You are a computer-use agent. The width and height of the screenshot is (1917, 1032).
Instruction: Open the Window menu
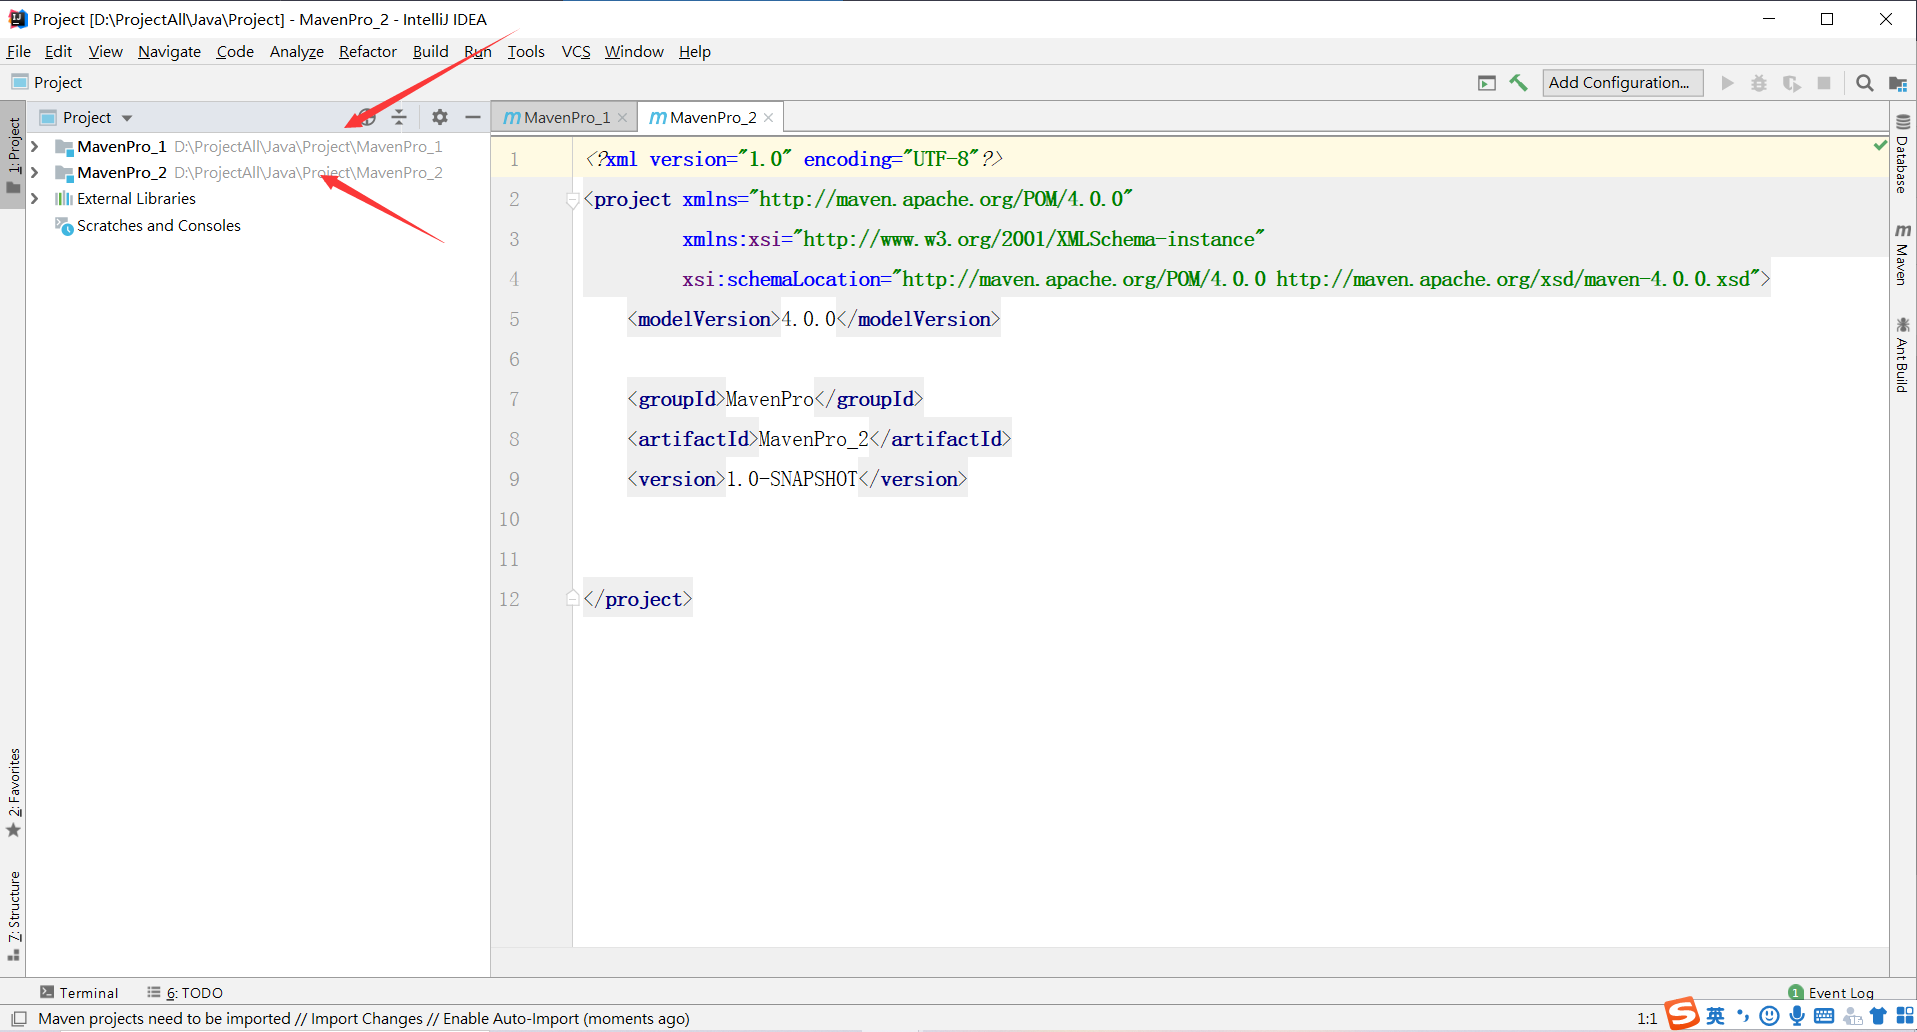(634, 51)
